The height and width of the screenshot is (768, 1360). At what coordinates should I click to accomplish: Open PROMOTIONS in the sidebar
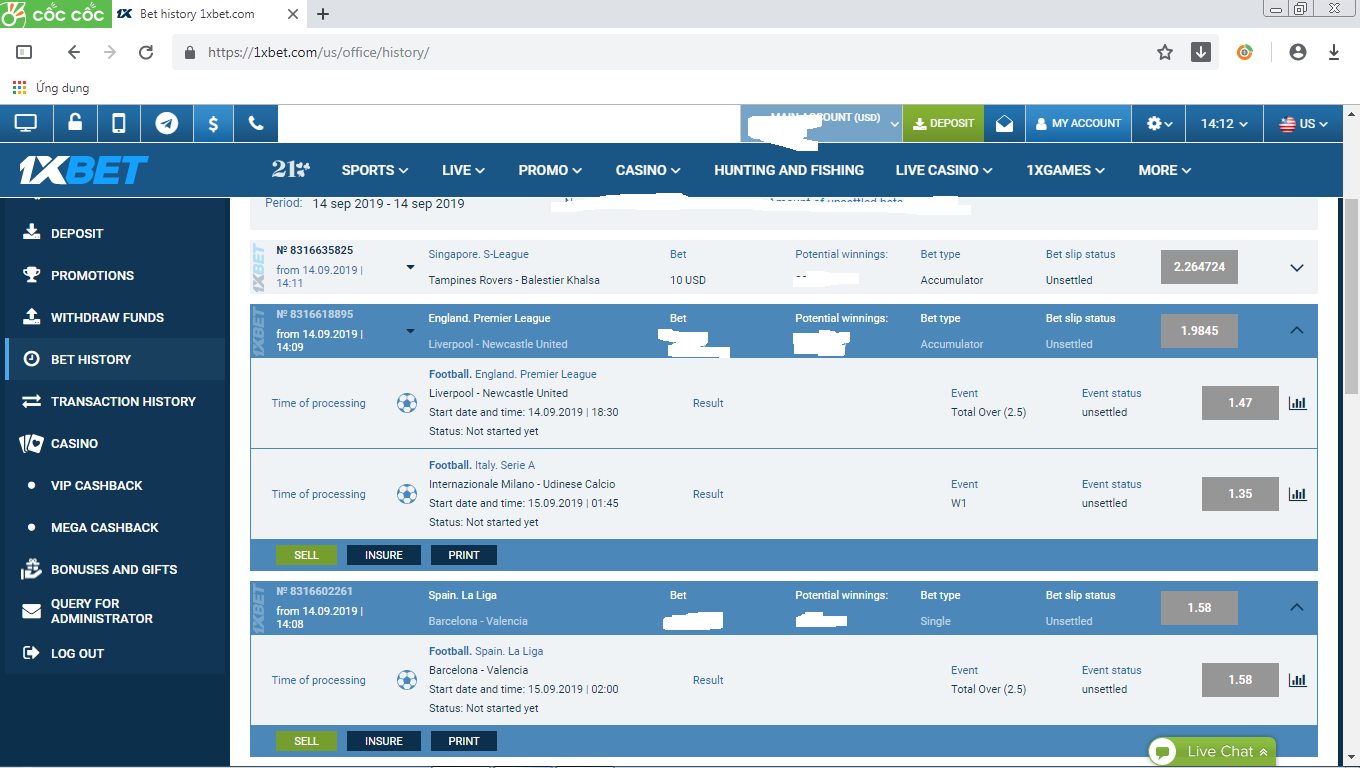point(115,275)
